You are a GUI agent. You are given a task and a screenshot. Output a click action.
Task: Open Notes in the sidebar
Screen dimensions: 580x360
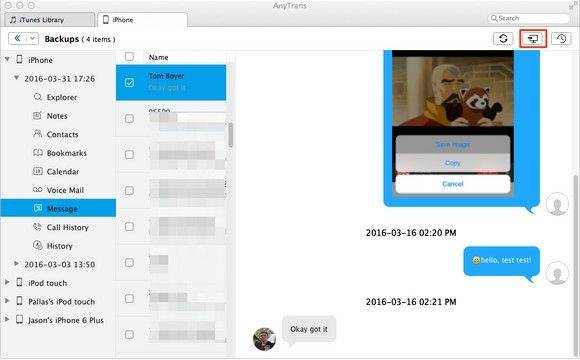(x=57, y=116)
